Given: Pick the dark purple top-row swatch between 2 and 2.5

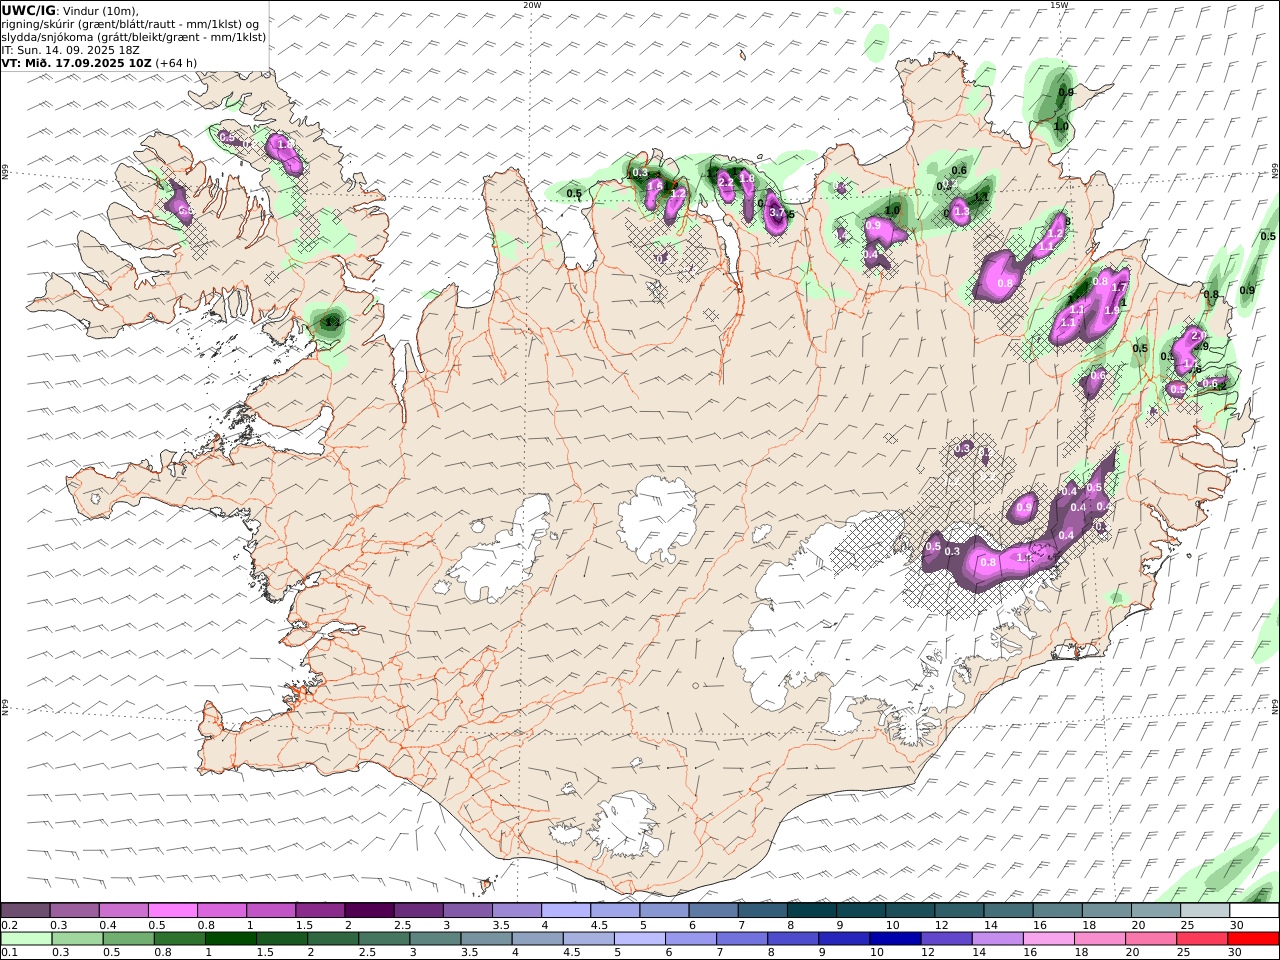Looking at the screenshot, I should pos(369,910).
